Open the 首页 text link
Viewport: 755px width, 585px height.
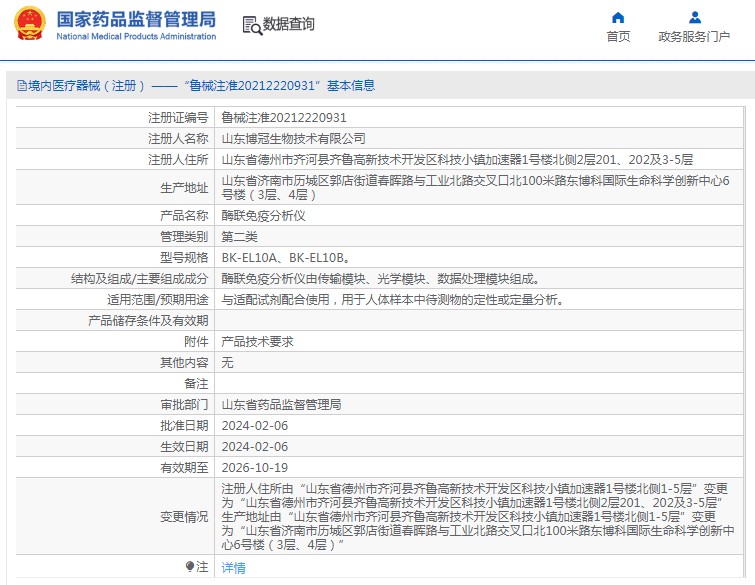618,37
